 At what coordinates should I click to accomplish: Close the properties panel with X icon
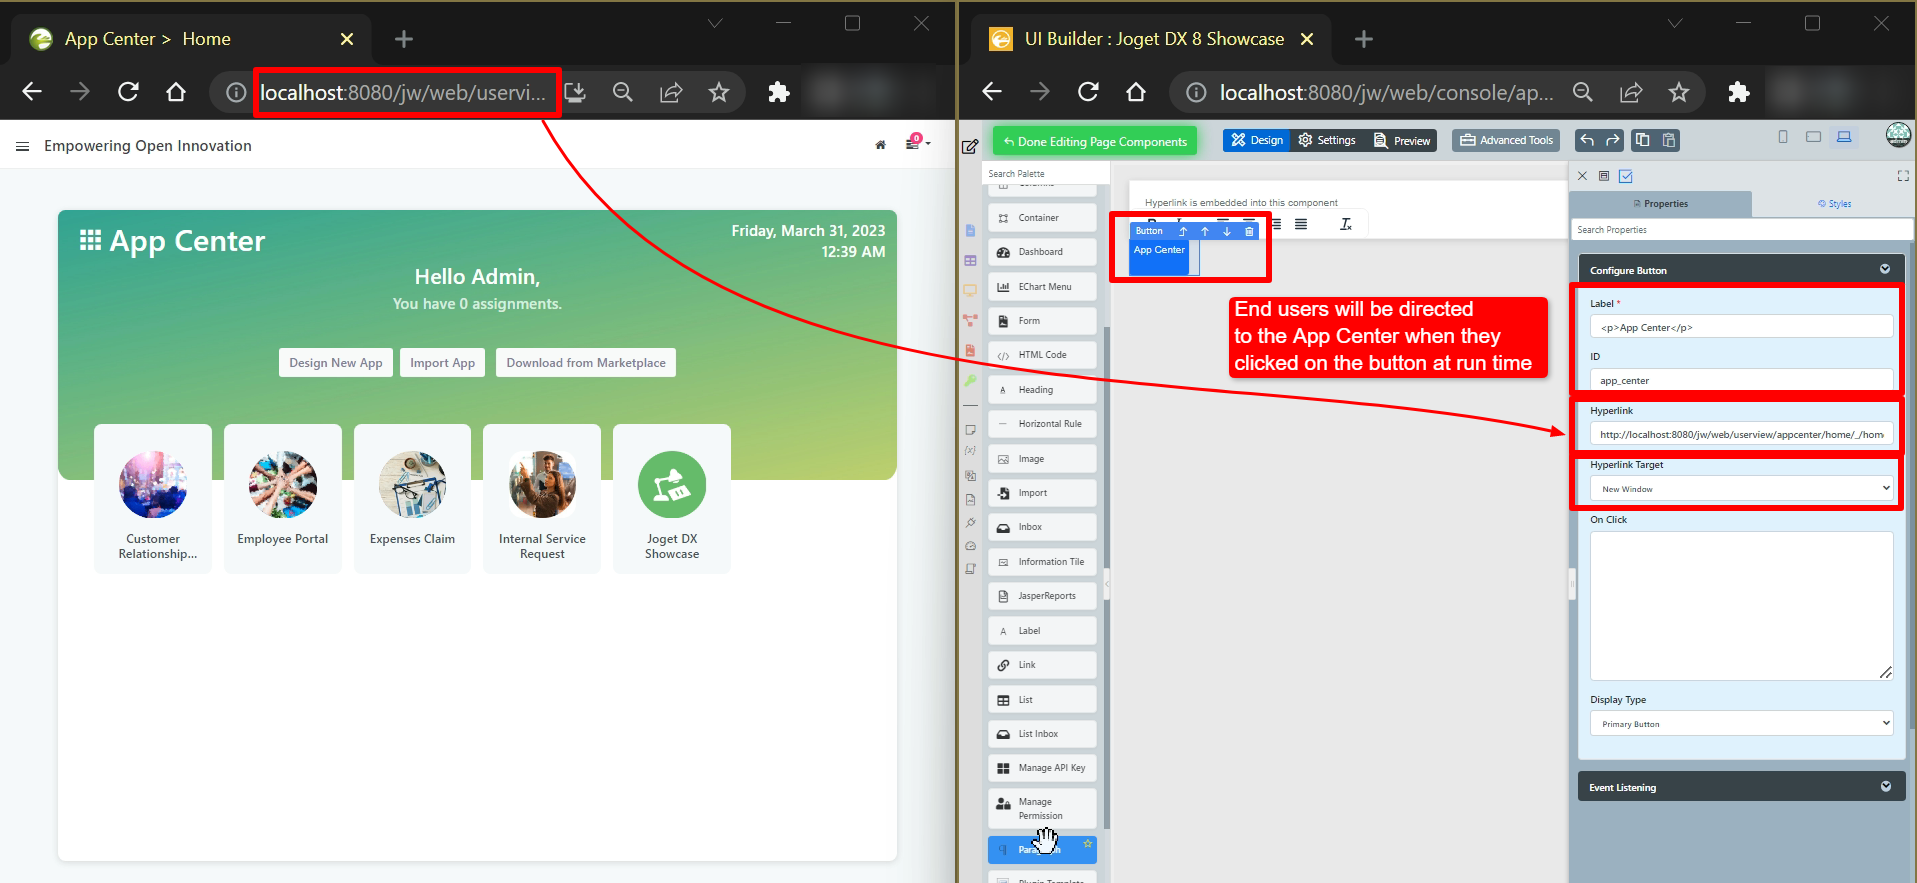[1582, 176]
